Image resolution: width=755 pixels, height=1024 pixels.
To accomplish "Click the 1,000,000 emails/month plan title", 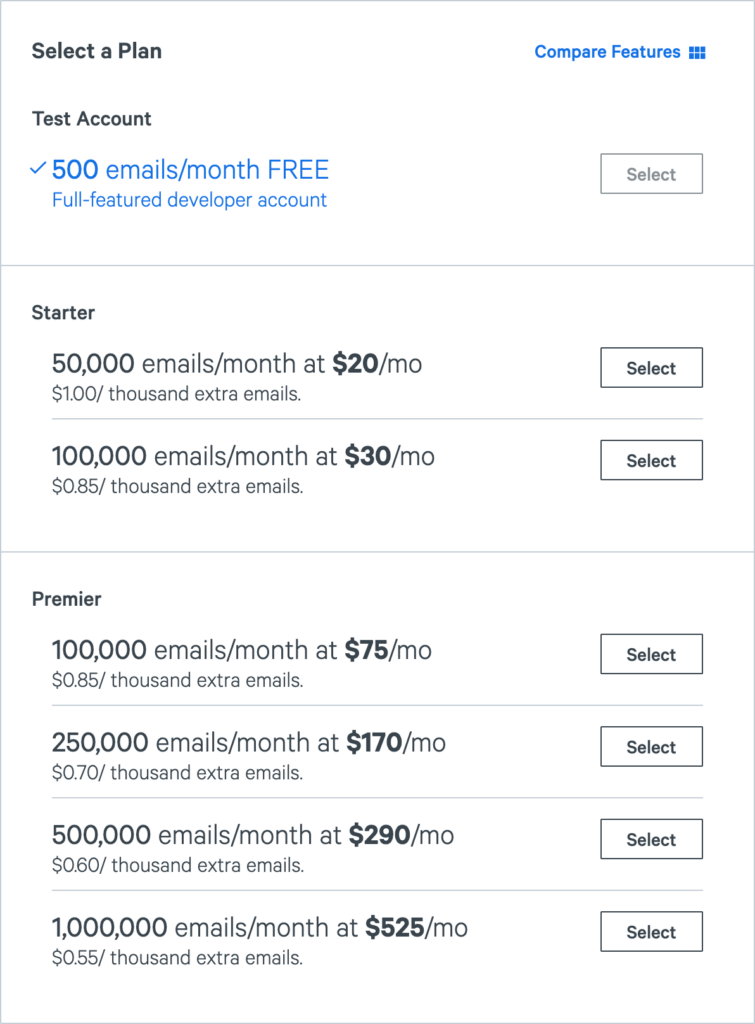I will click(x=259, y=928).
